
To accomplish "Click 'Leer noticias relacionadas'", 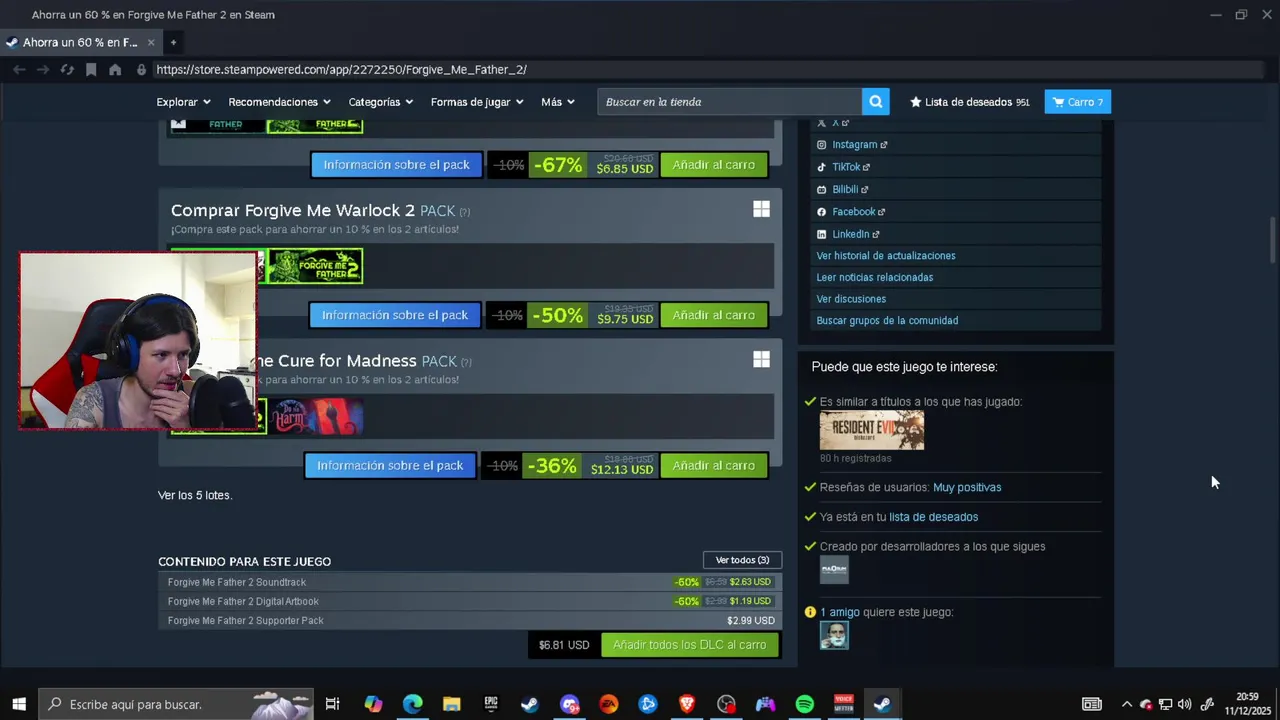I will coord(875,278).
